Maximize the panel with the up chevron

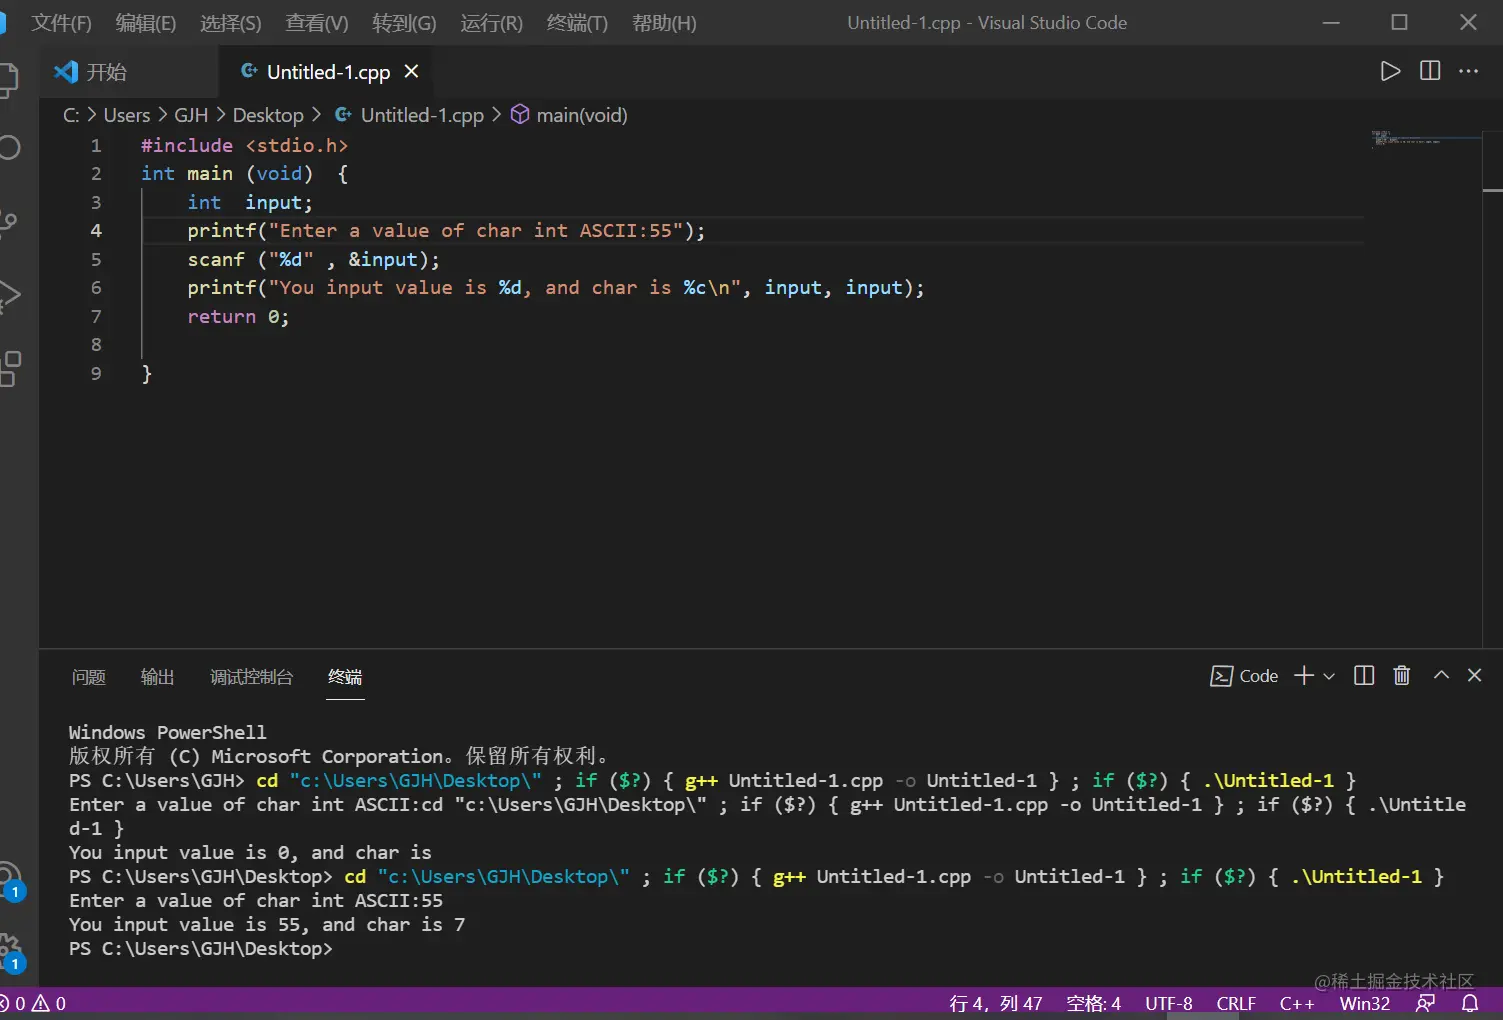click(1441, 676)
